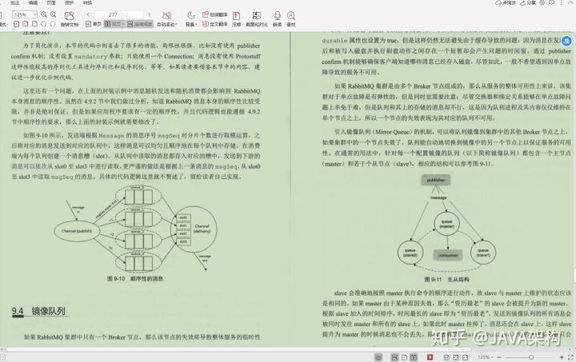Image resolution: width=576 pixels, height=362 pixels.
Task: Click the zoom in magnifier icon
Action: click(x=53, y=14)
